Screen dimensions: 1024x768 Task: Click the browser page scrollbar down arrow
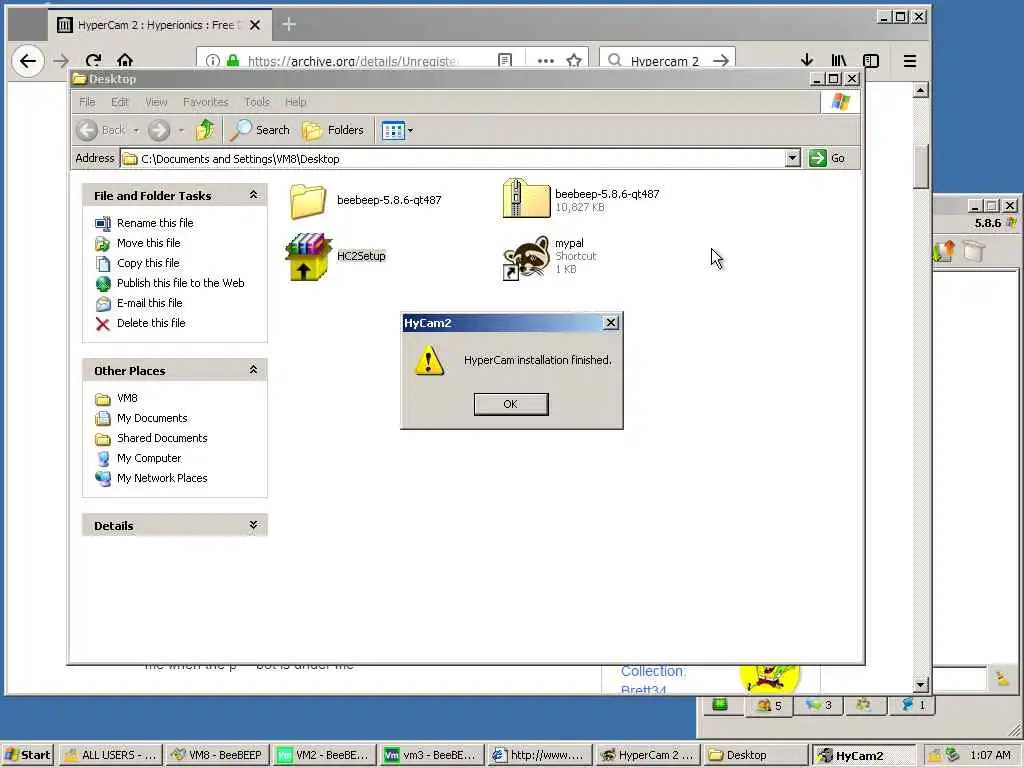tap(920, 684)
